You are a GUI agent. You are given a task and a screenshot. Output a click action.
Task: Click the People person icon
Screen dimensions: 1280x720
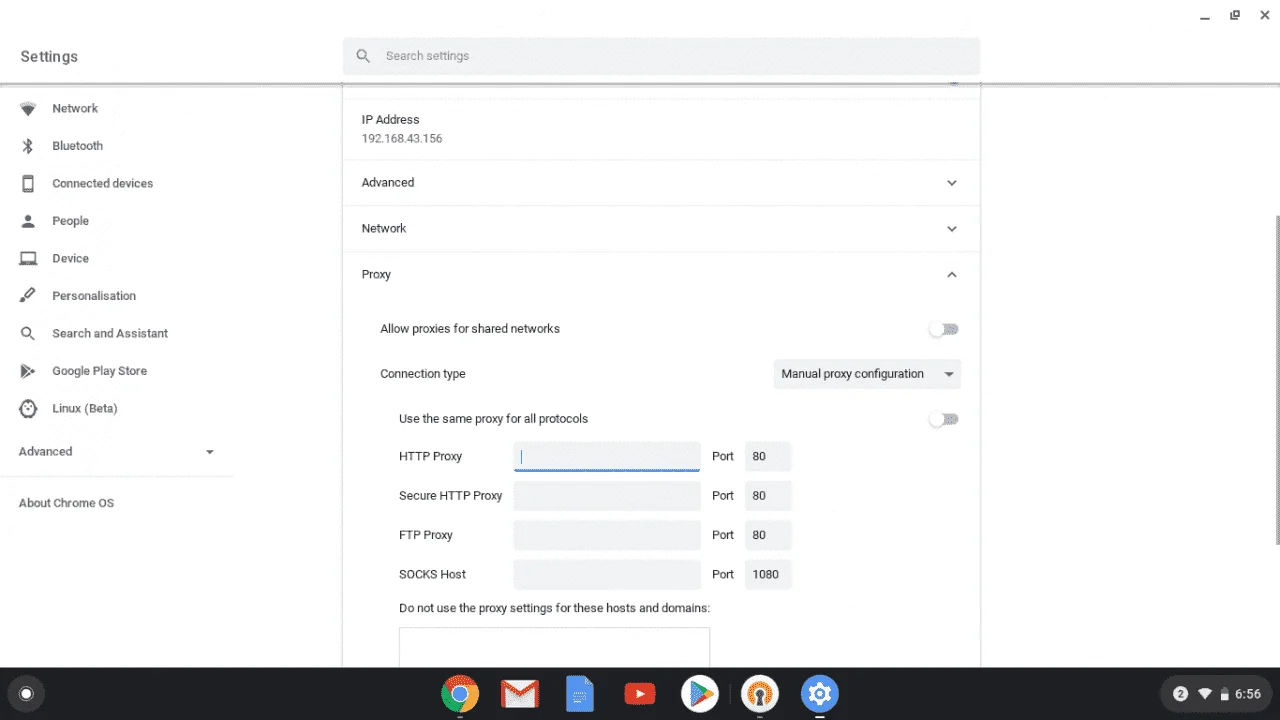(x=29, y=221)
